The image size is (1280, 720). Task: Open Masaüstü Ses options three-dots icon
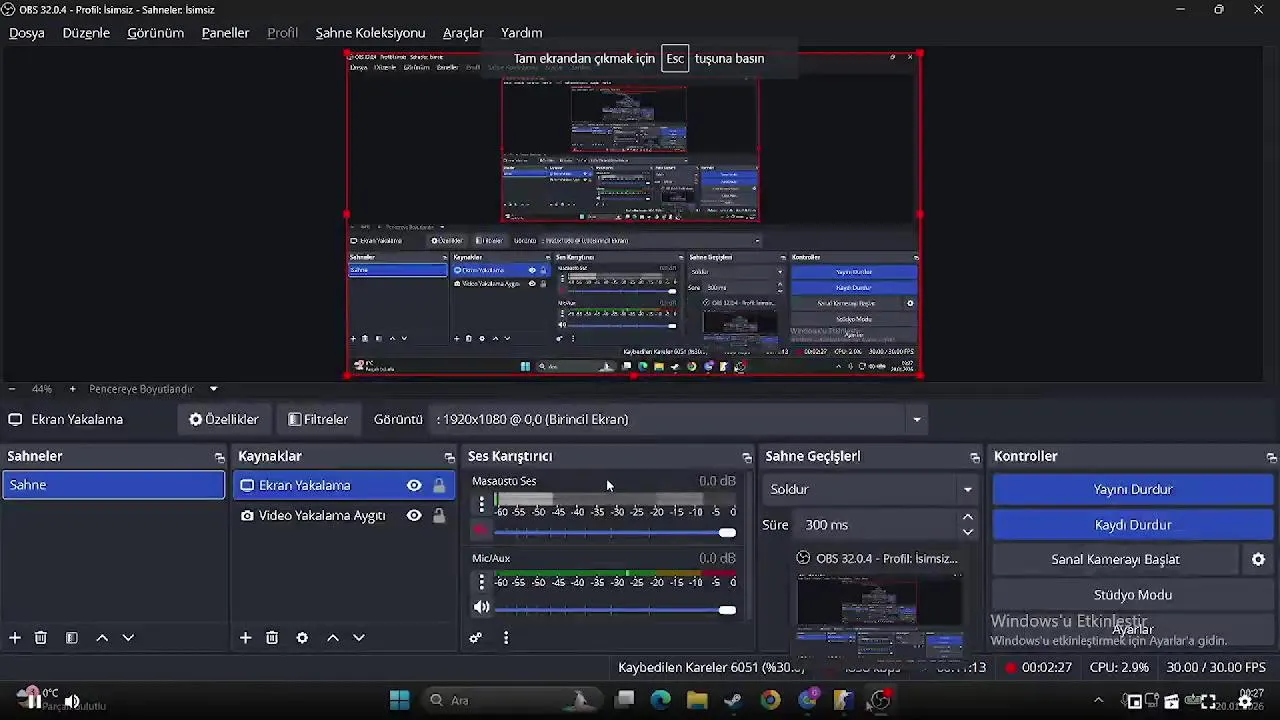(x=481, y=504)
